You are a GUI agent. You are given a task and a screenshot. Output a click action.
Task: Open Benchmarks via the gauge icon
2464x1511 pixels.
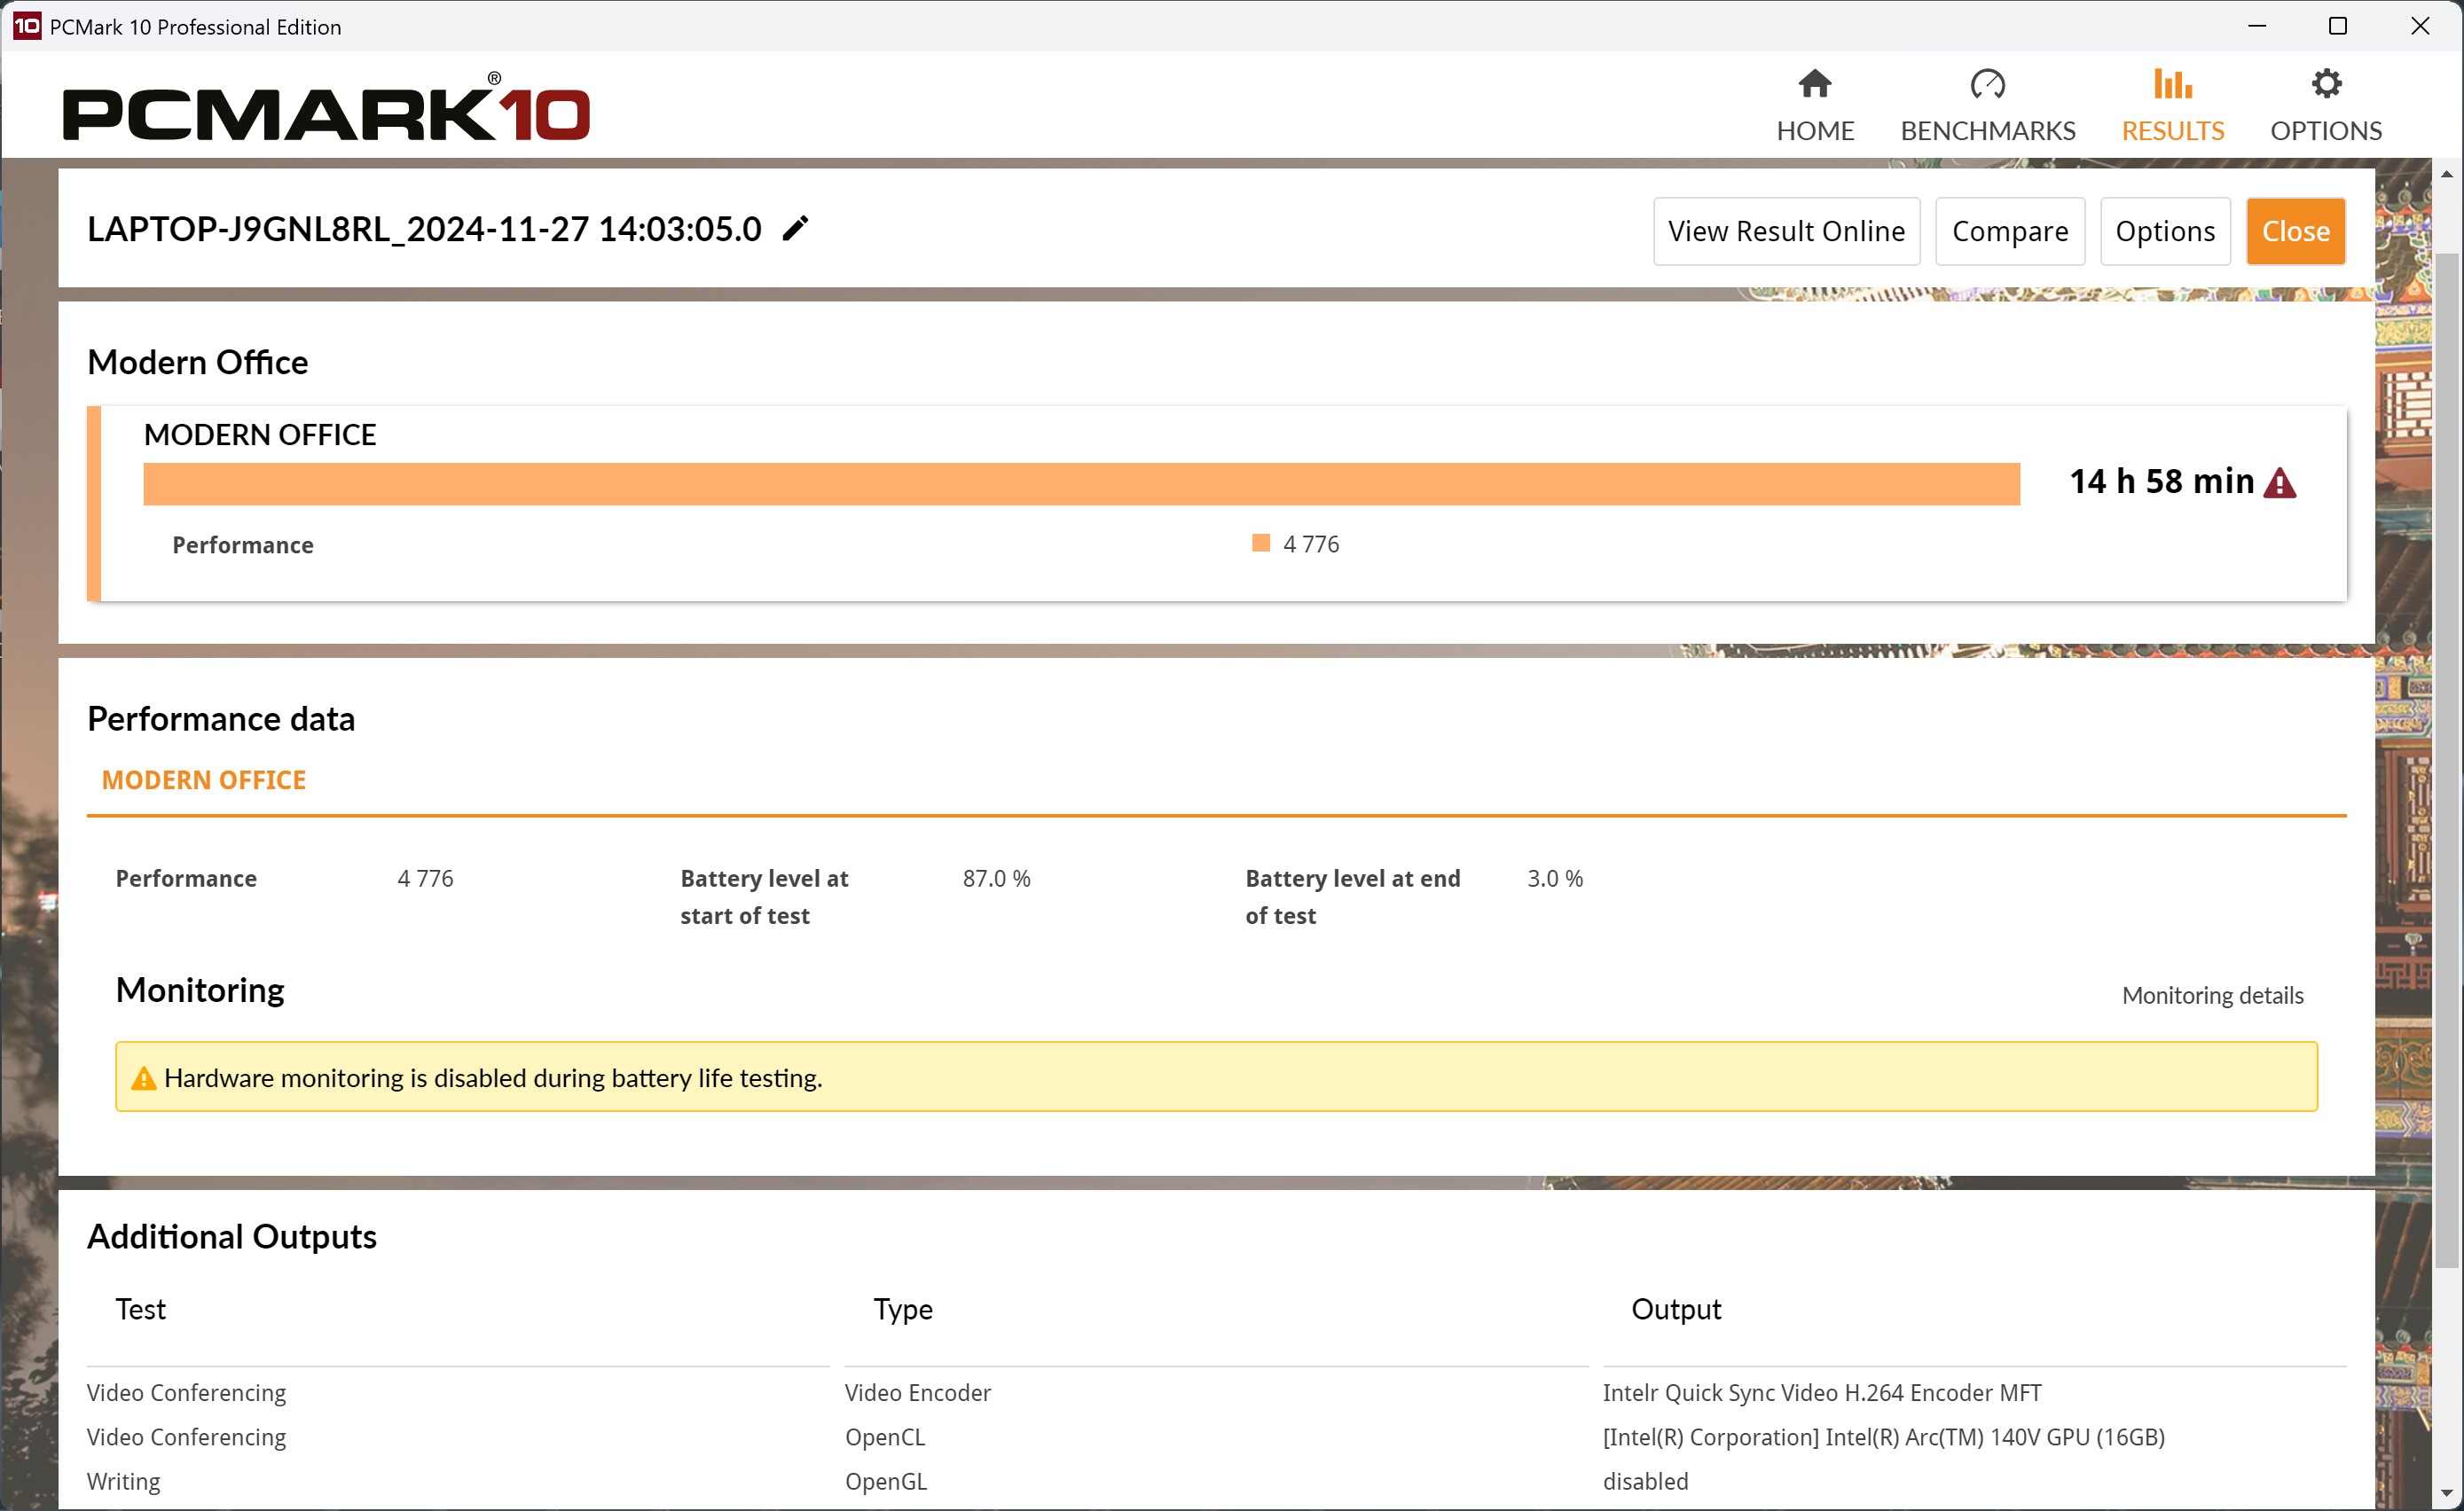click(x=1987, y=84)
